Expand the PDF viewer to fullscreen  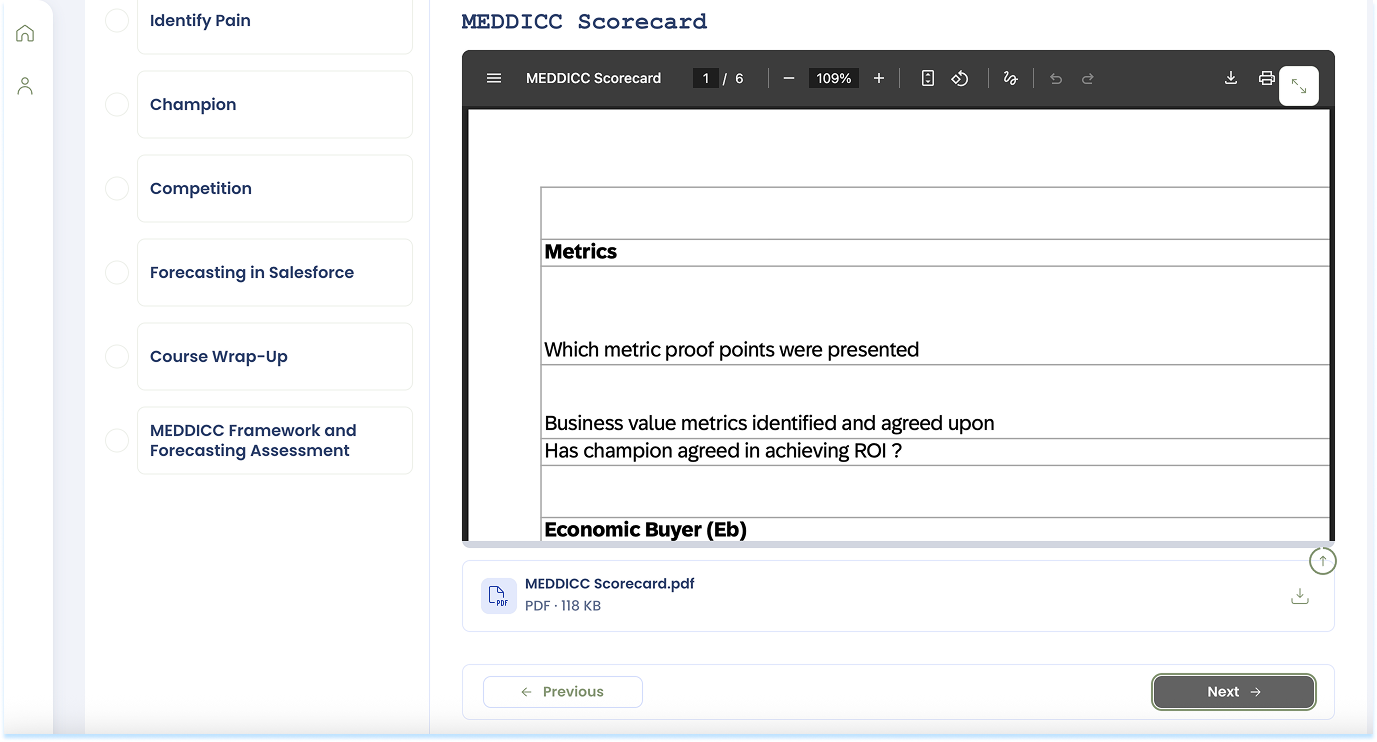(1299, 86)
